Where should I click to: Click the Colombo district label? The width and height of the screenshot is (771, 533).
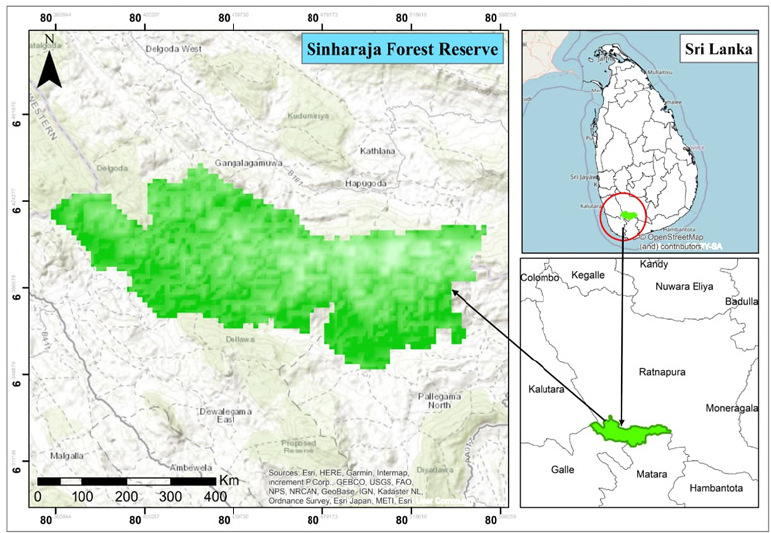(x=540, y=278)
